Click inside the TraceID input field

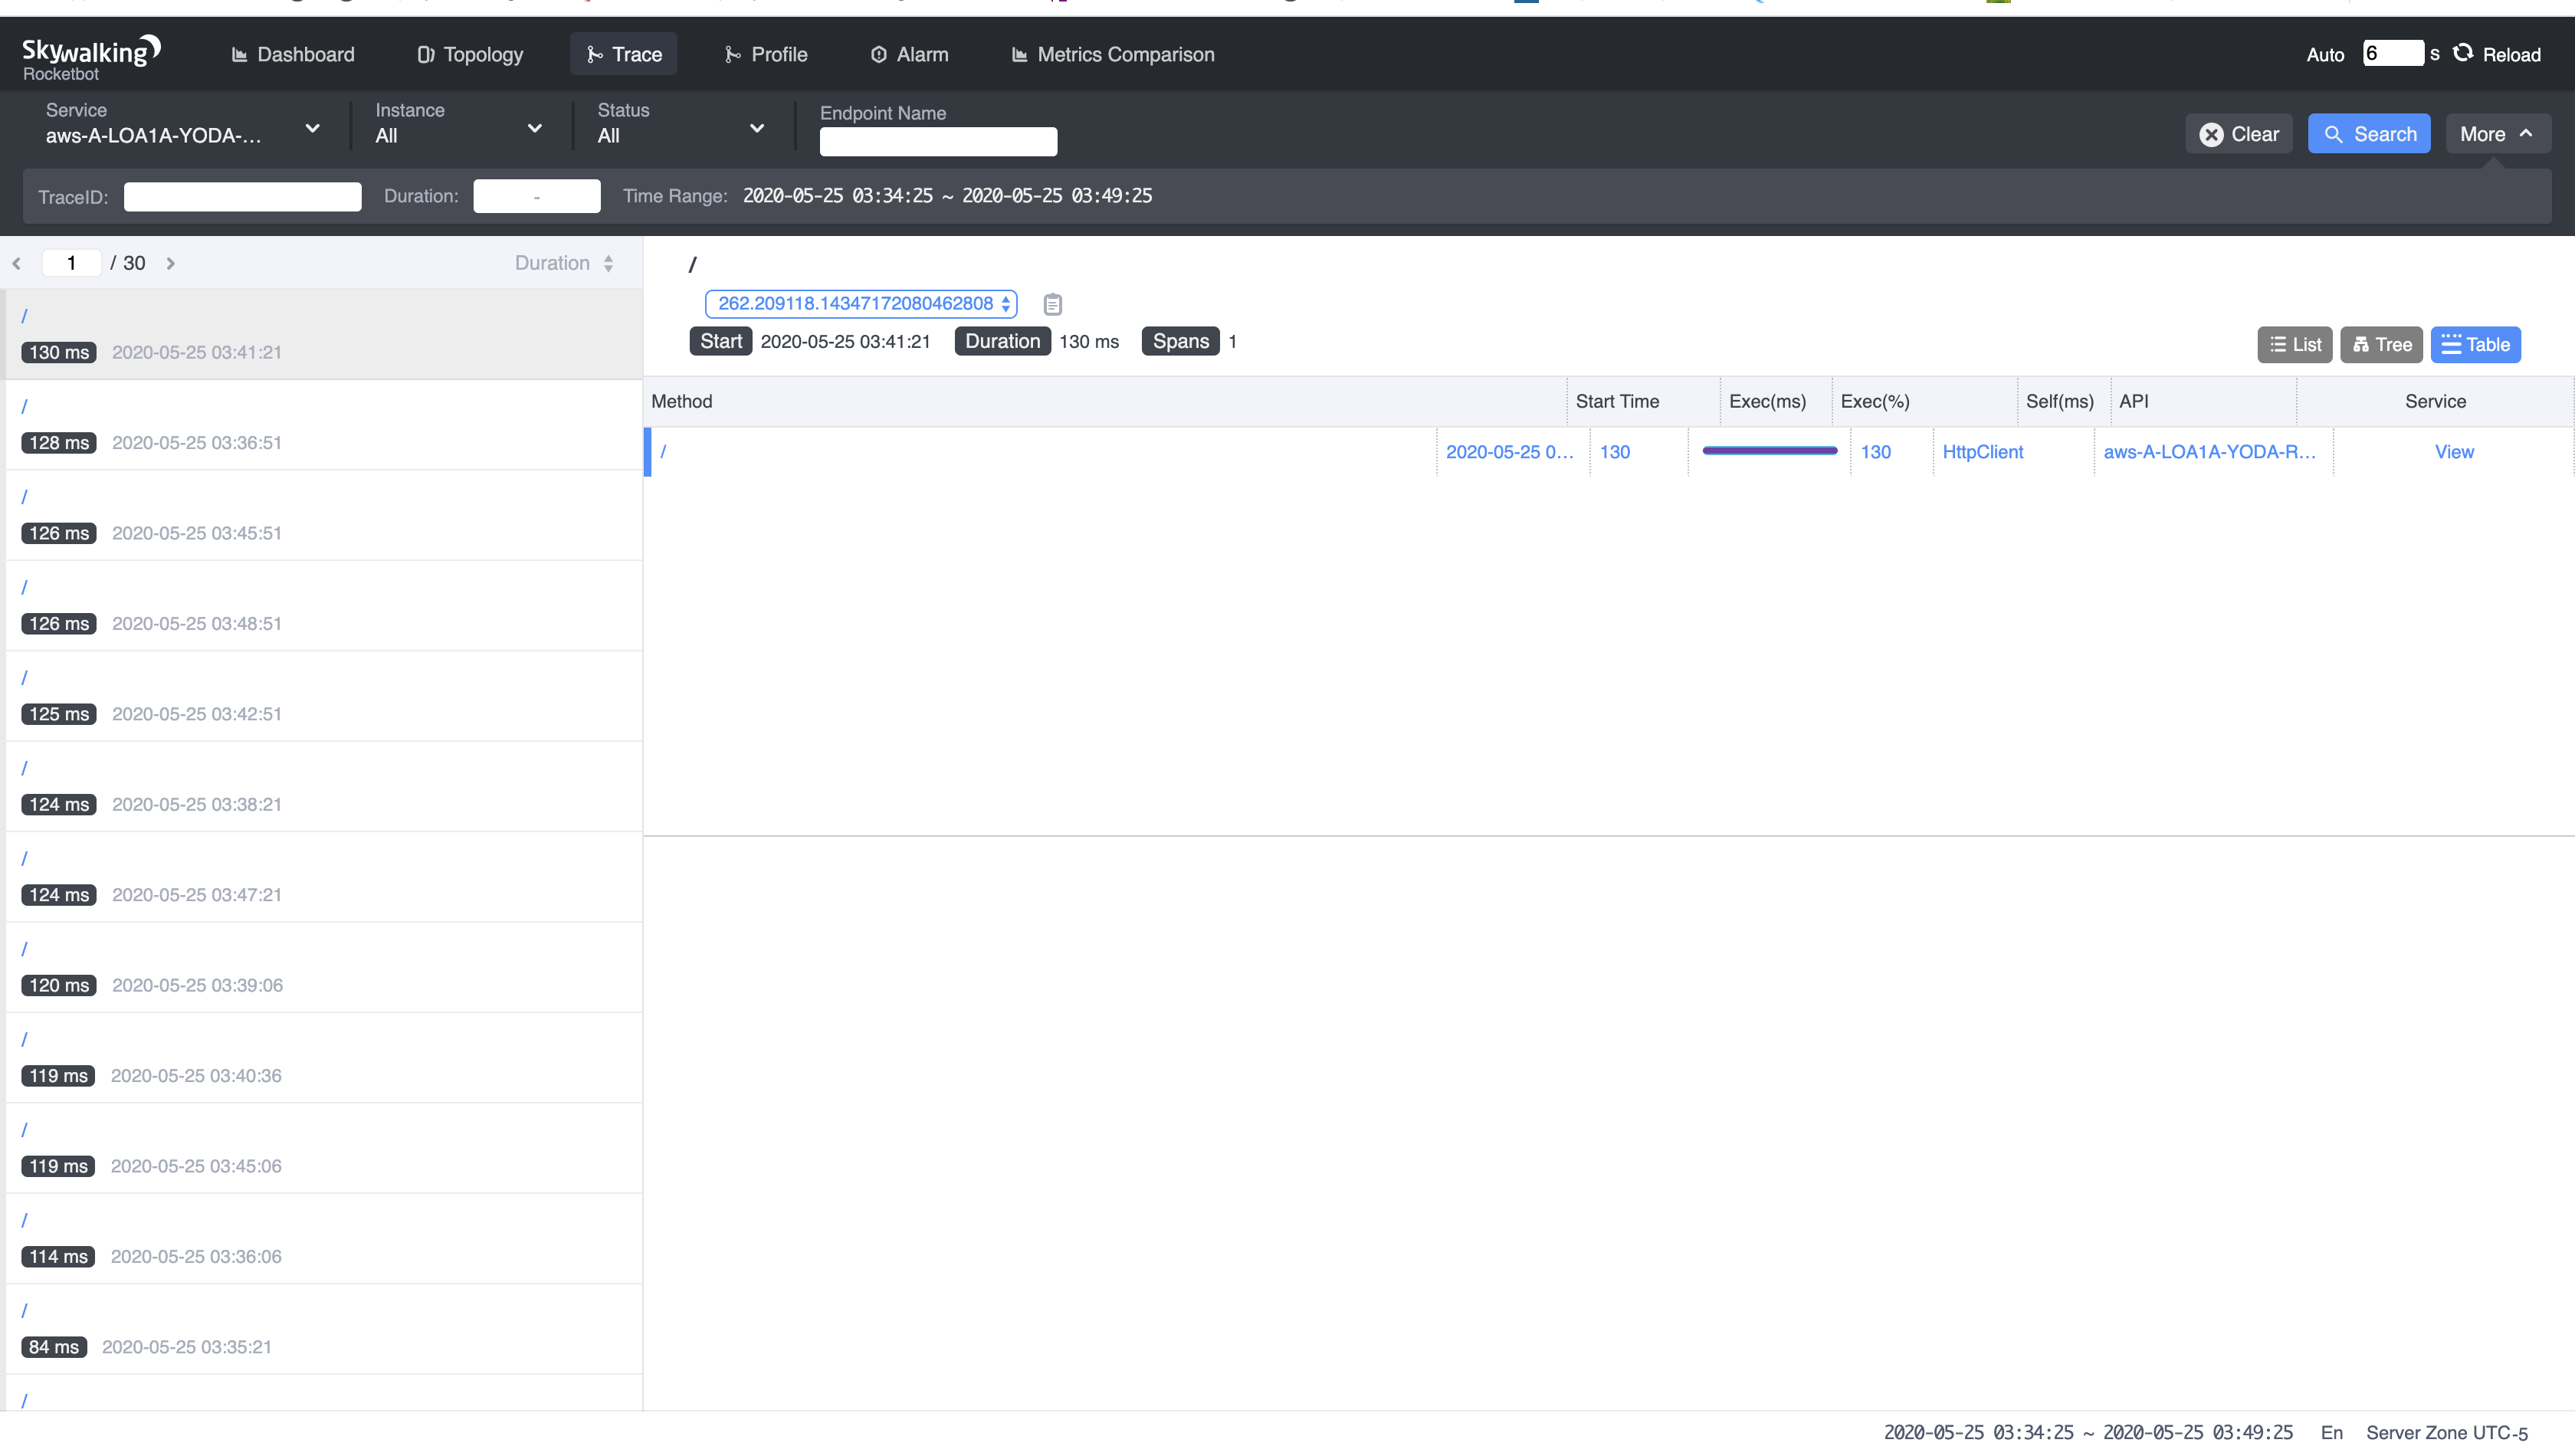pos(242,196)
